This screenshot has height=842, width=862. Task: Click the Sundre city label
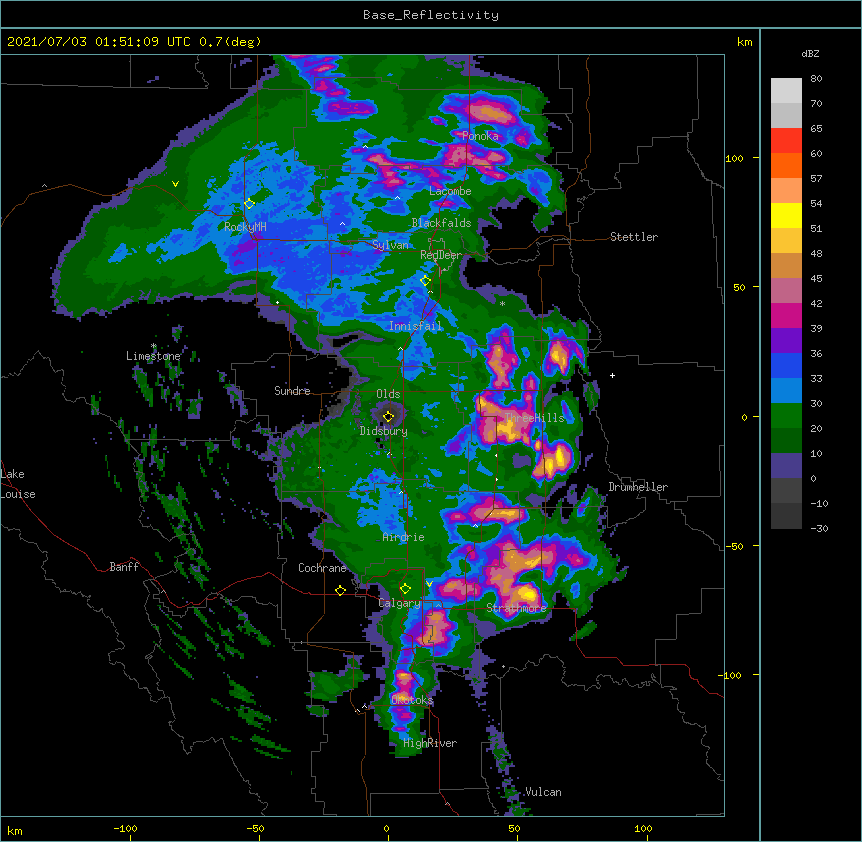coord(292,391)
